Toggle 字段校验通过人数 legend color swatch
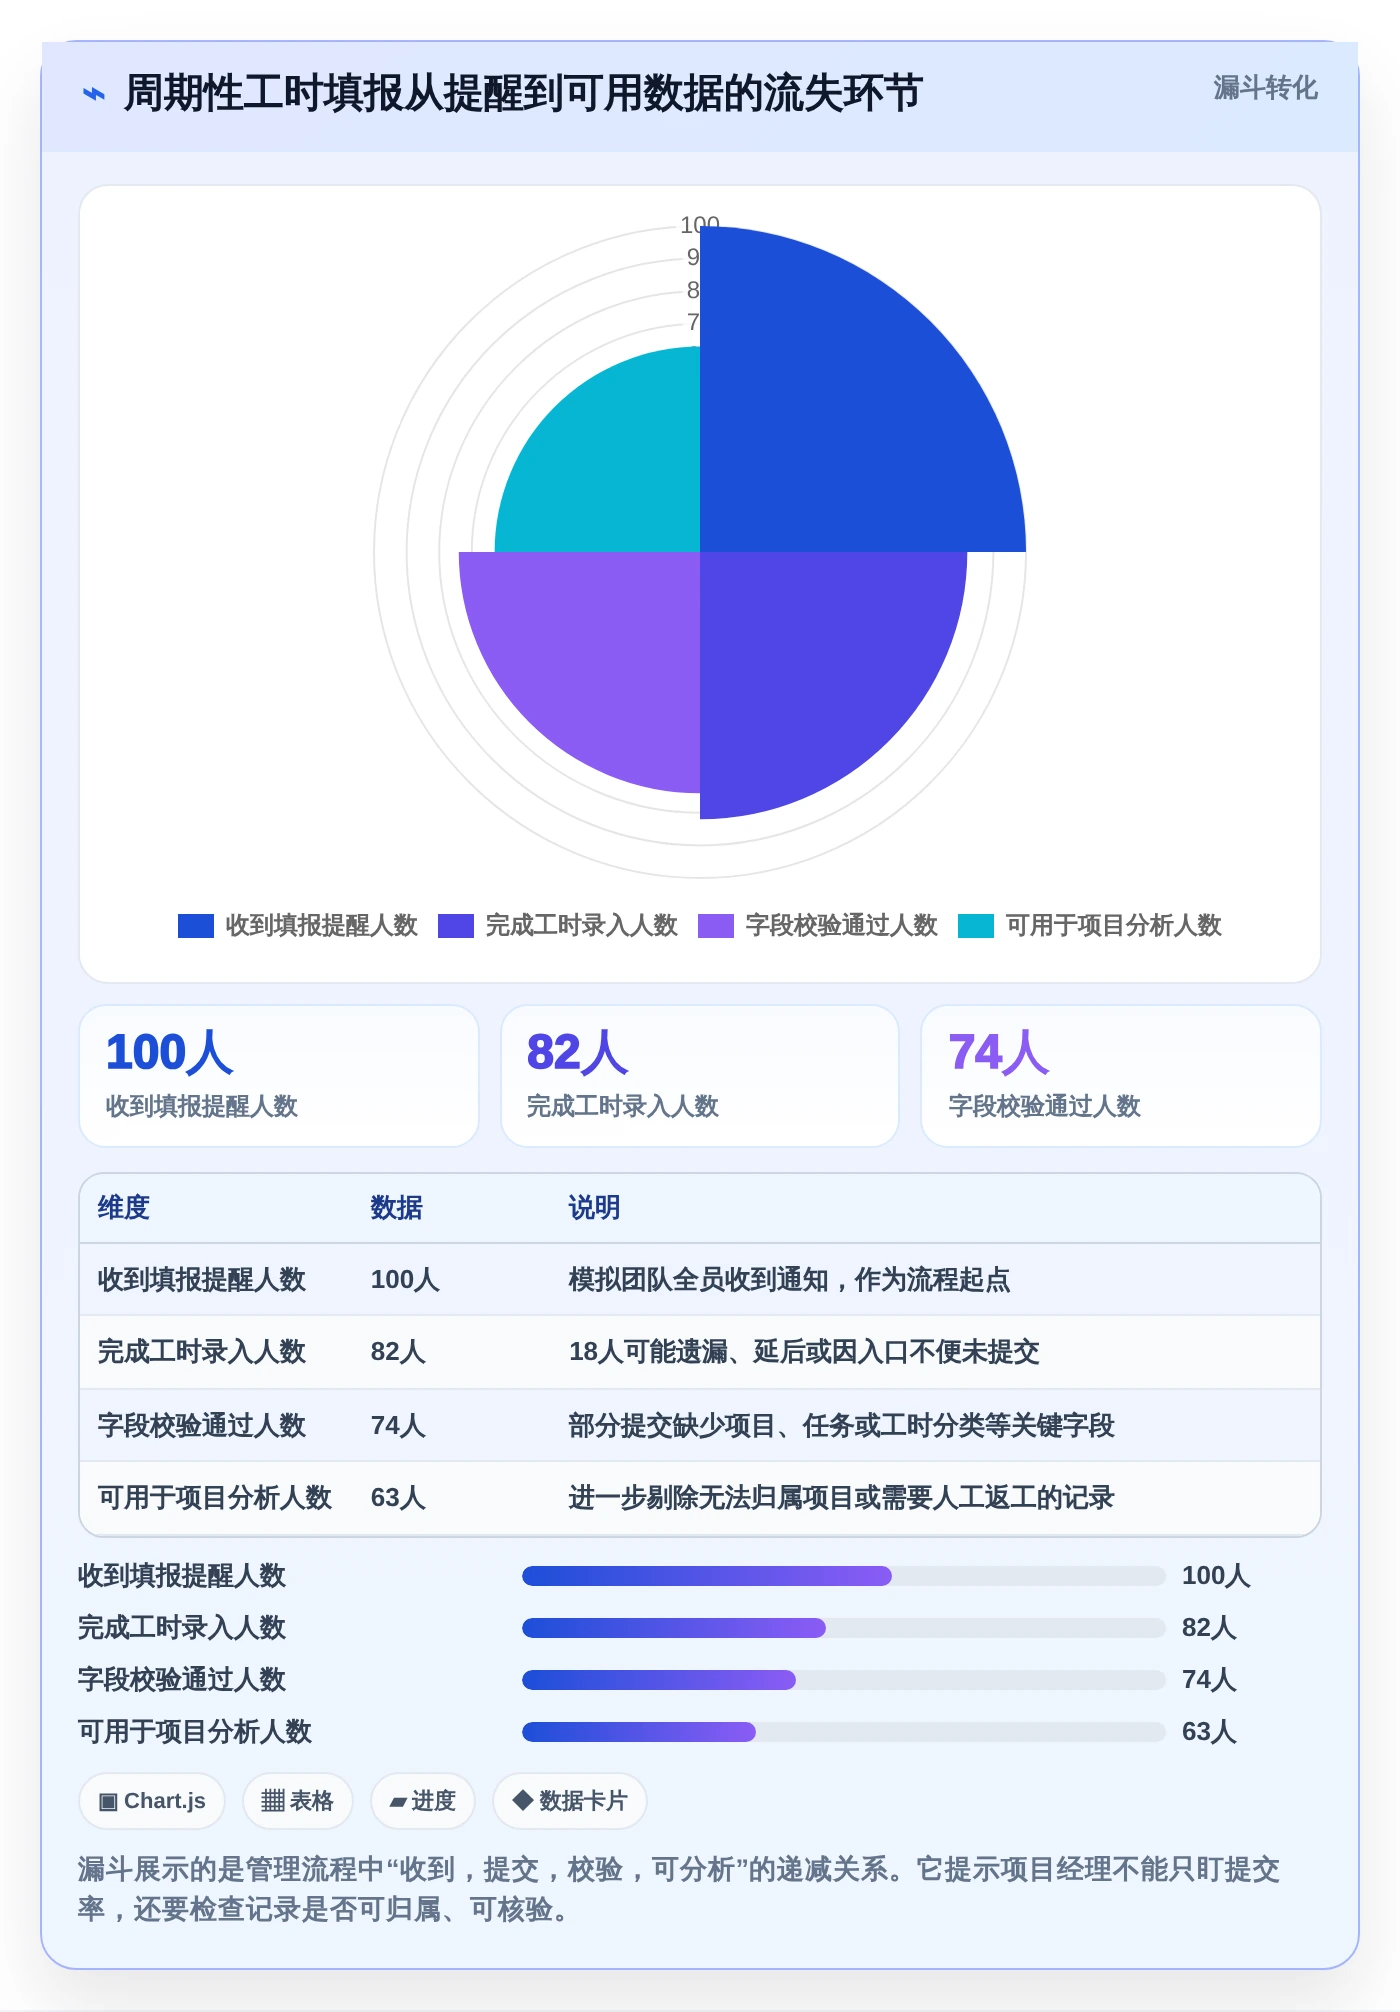The width and height of the screenshot is (1400, 2012). pyautogui.click(x=715, y=926)
